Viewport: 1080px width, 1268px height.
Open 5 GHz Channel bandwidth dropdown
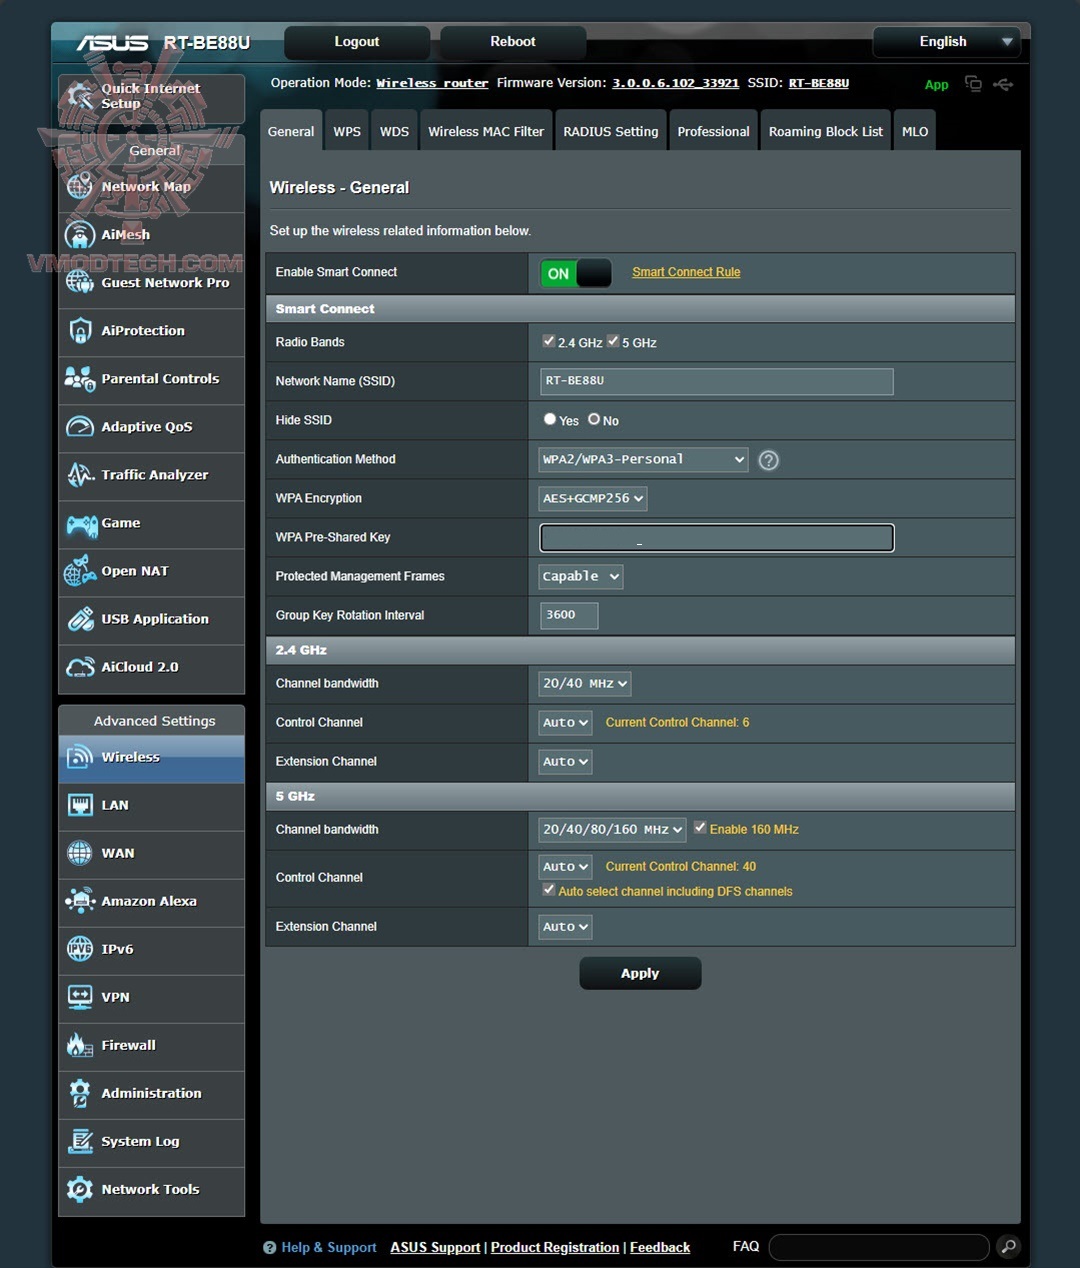click(612, 829)
